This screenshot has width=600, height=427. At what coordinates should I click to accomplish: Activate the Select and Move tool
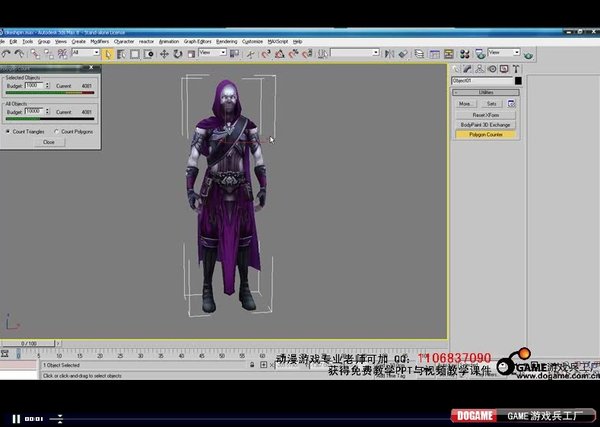[x=165, y=53]
